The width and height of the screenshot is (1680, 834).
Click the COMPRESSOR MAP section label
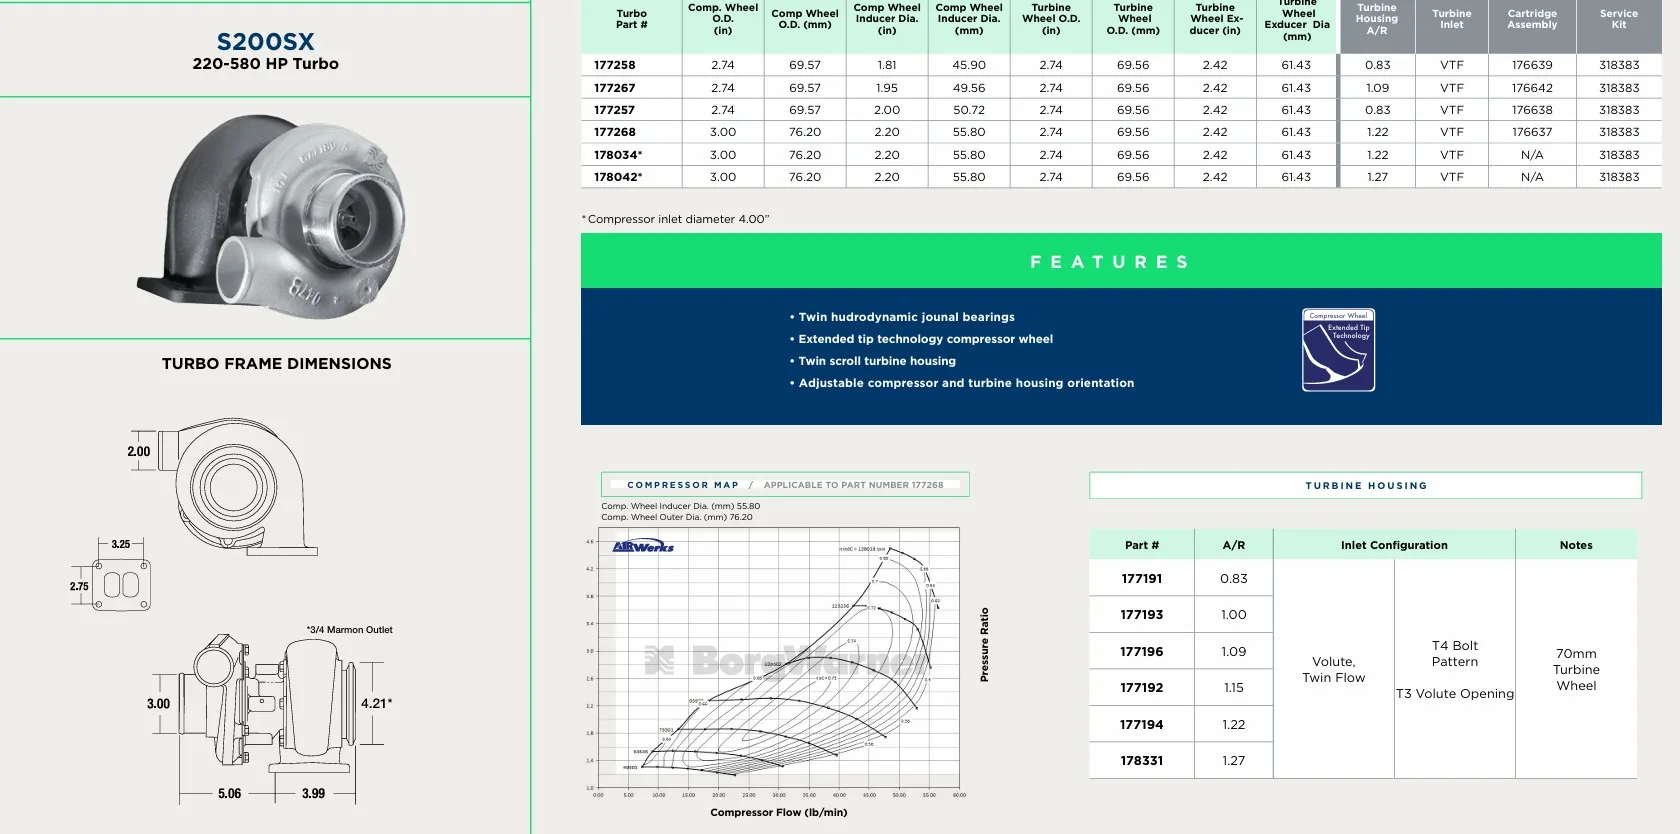point(683,485)
